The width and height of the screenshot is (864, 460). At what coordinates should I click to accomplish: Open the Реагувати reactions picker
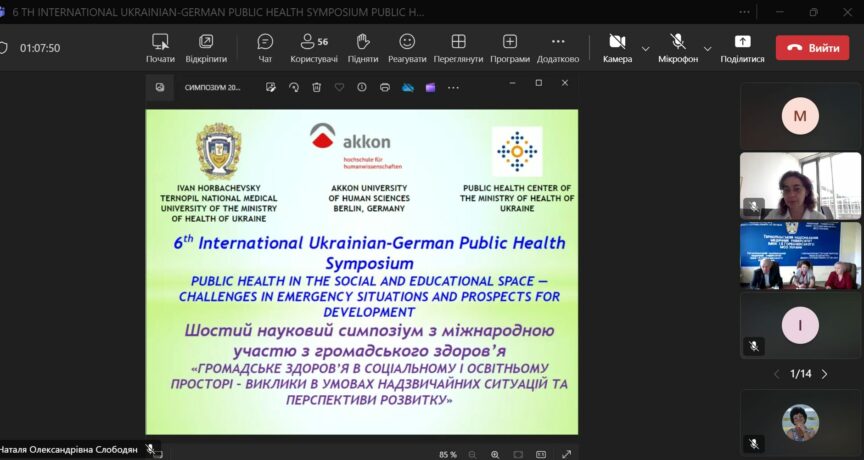[x=407, y=47]
